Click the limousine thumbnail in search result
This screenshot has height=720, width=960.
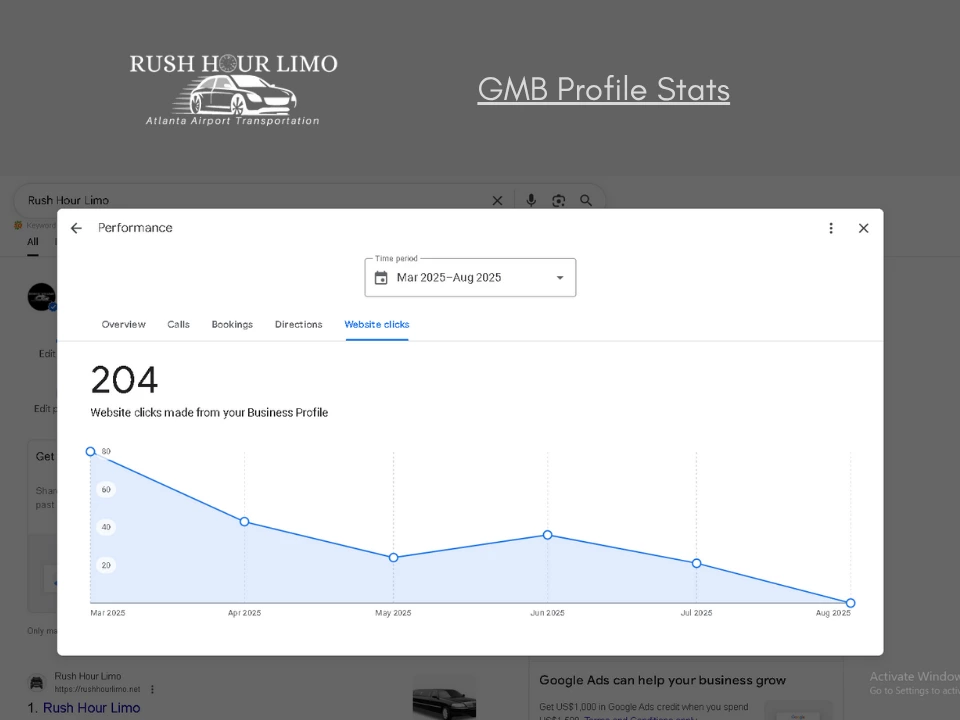[444, 697]
